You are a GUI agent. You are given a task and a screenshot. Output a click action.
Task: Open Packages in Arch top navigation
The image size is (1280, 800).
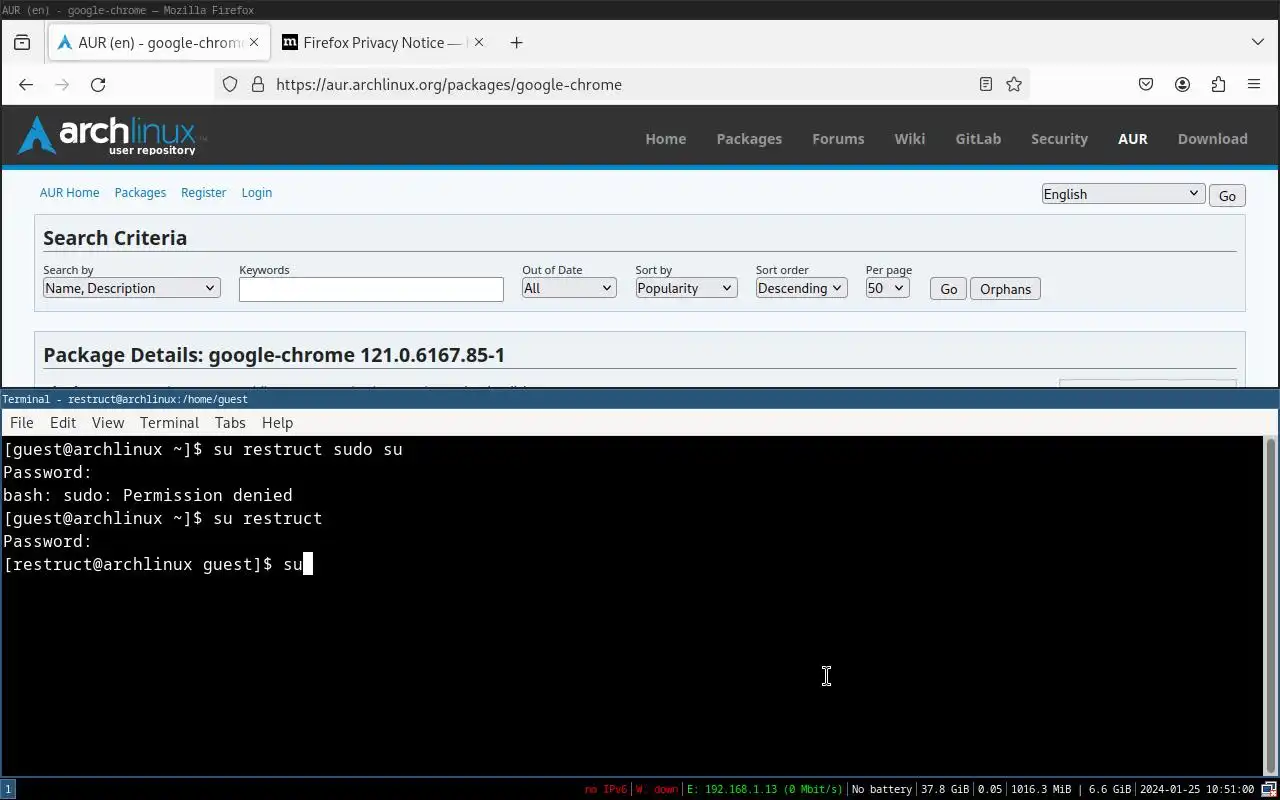(749, 139)
